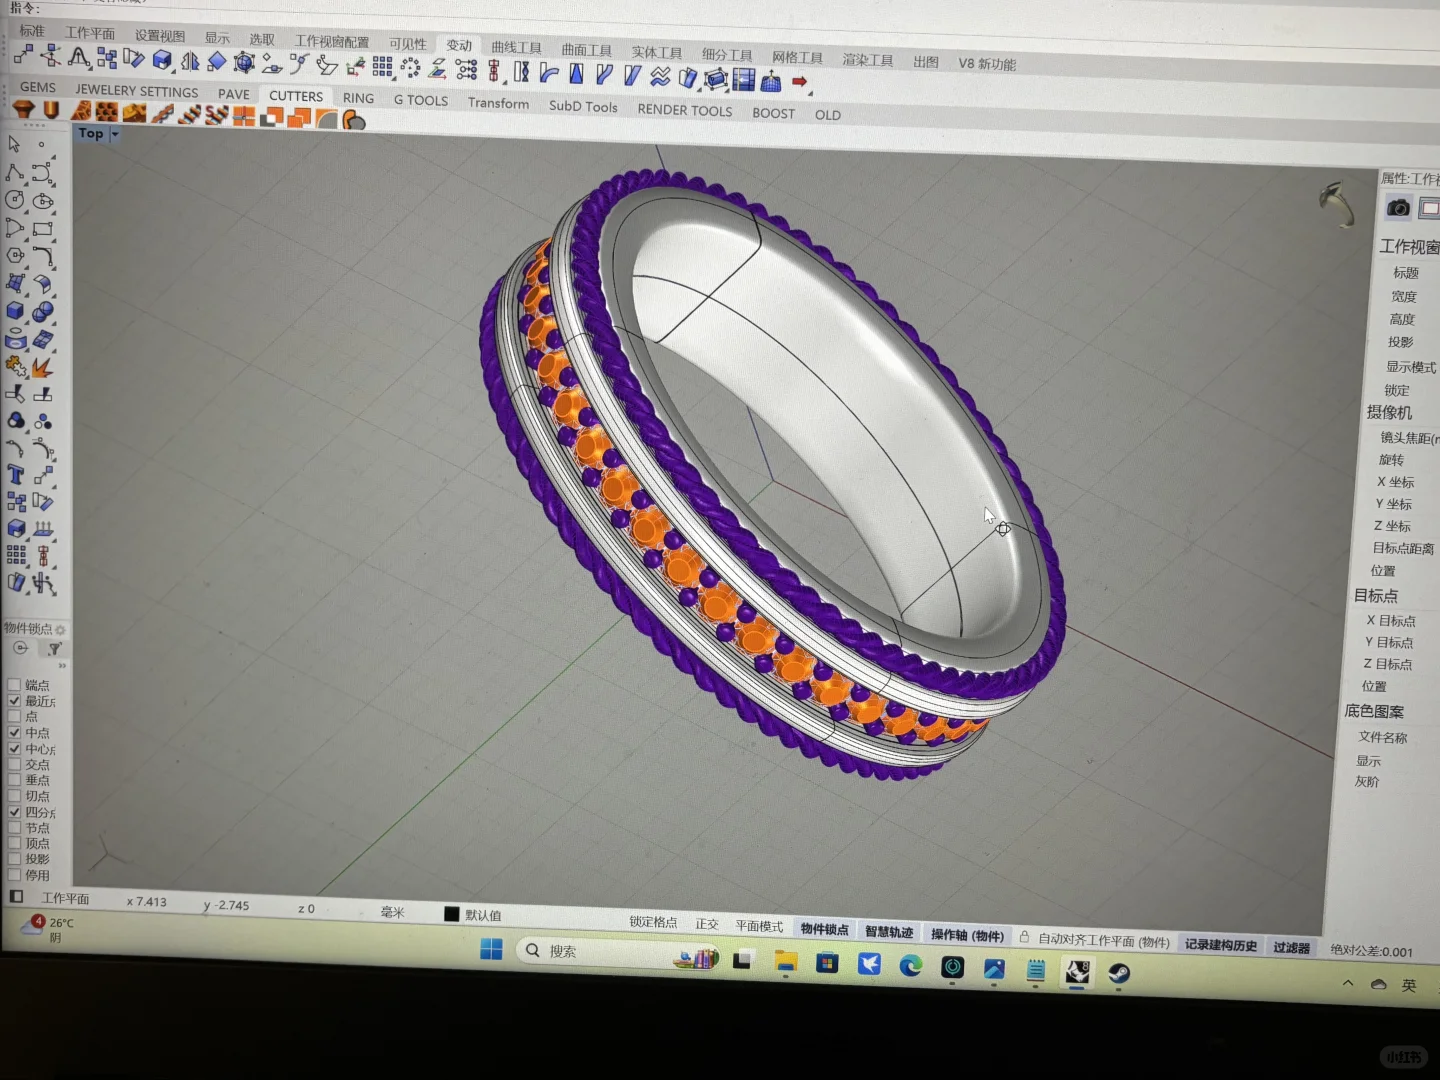The width and height of the screenshot is (1440, 1080).
Task: Click the Windows Start button
Action: (x=491, y=949)
